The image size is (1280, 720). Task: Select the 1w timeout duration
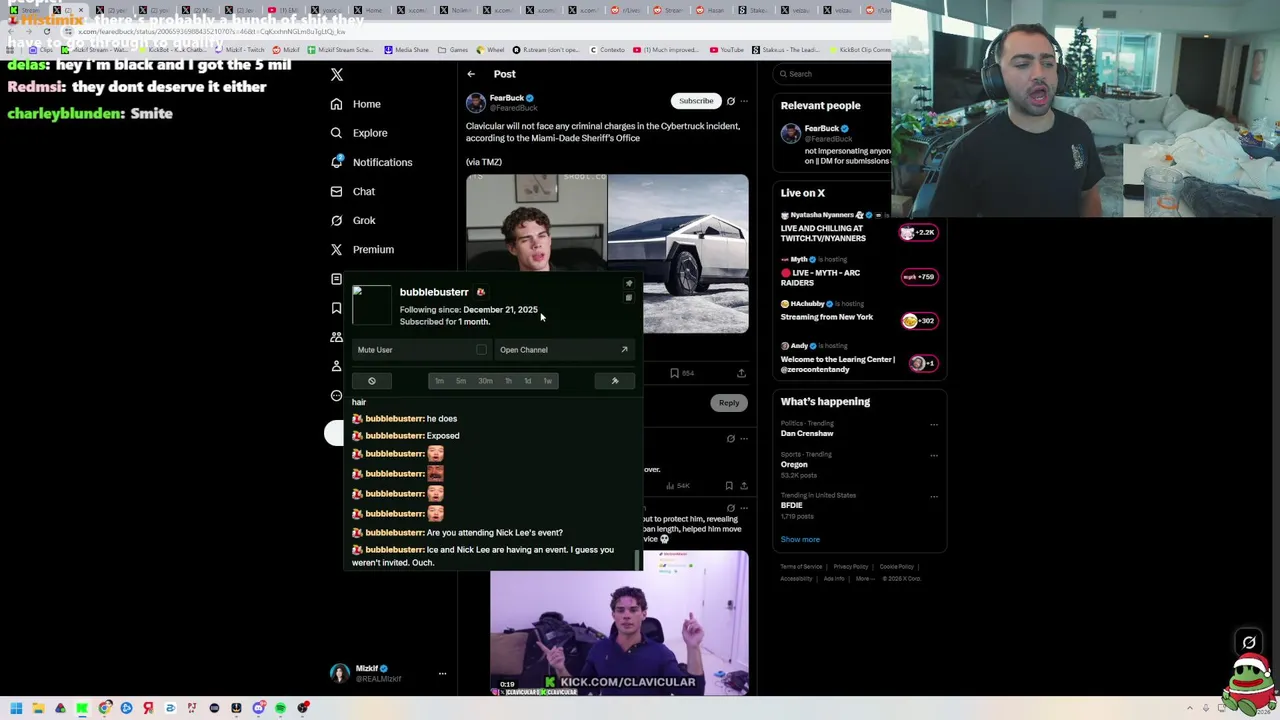[547, 381]
